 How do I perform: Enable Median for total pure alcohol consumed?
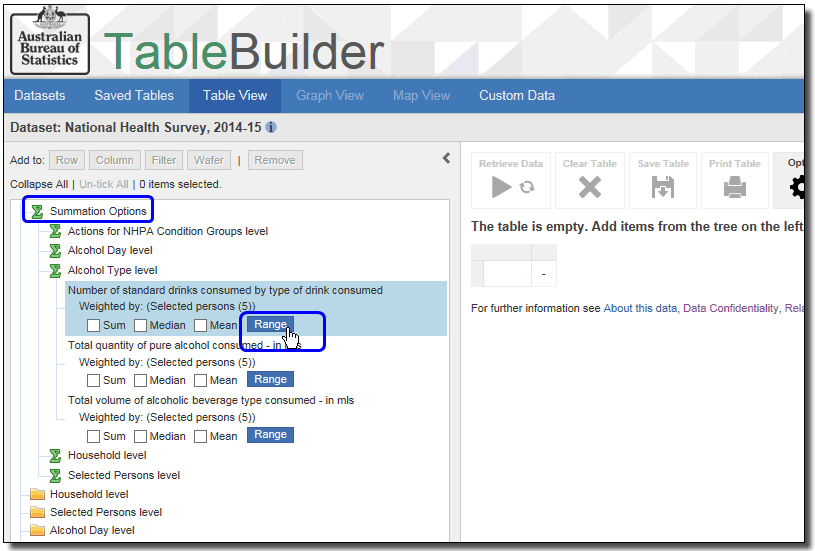point(141,380)
